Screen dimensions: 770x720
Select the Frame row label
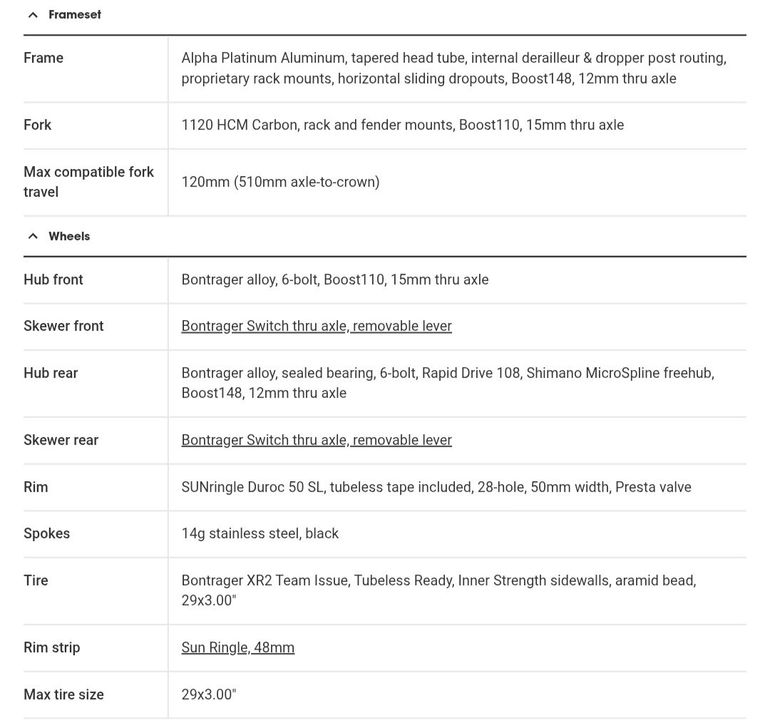pos(43,58)
